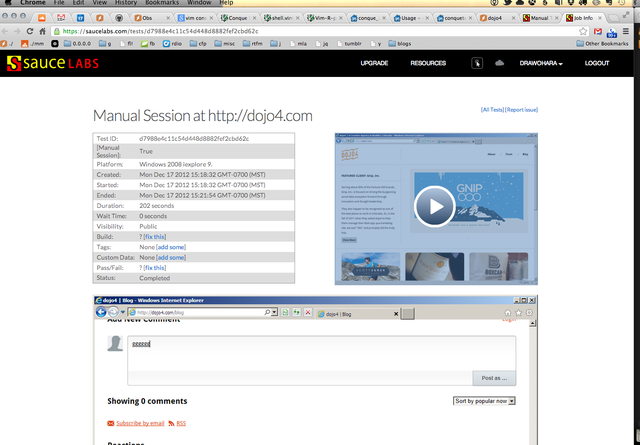Click RESOURCES in the header
This screenshot has height=445, width=640.
[428, 63]
